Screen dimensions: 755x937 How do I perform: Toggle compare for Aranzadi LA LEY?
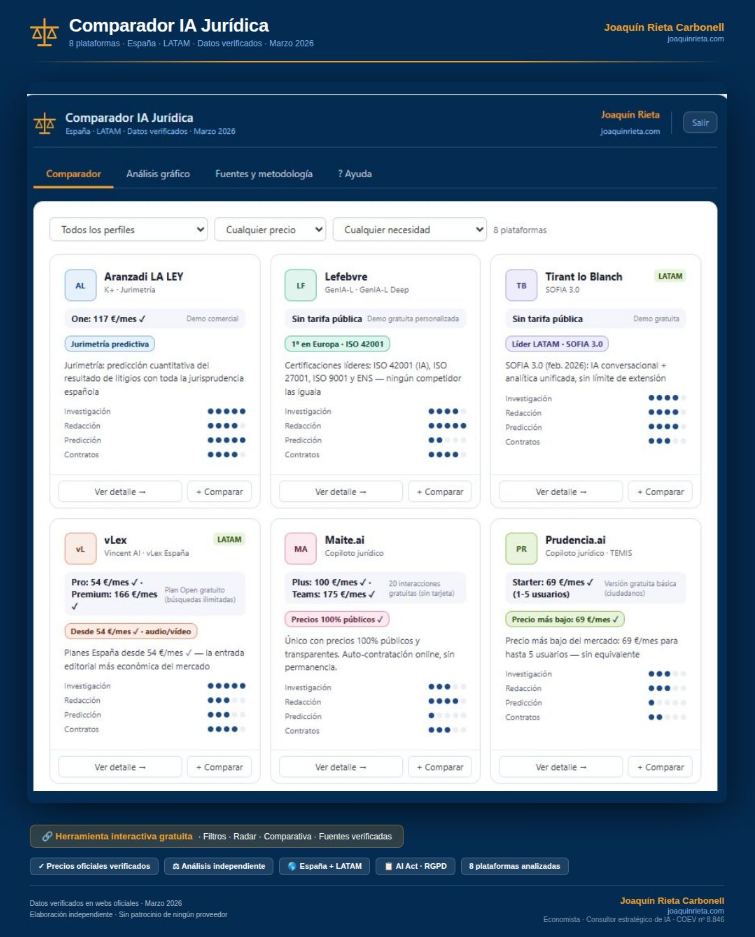coord(219,492)
